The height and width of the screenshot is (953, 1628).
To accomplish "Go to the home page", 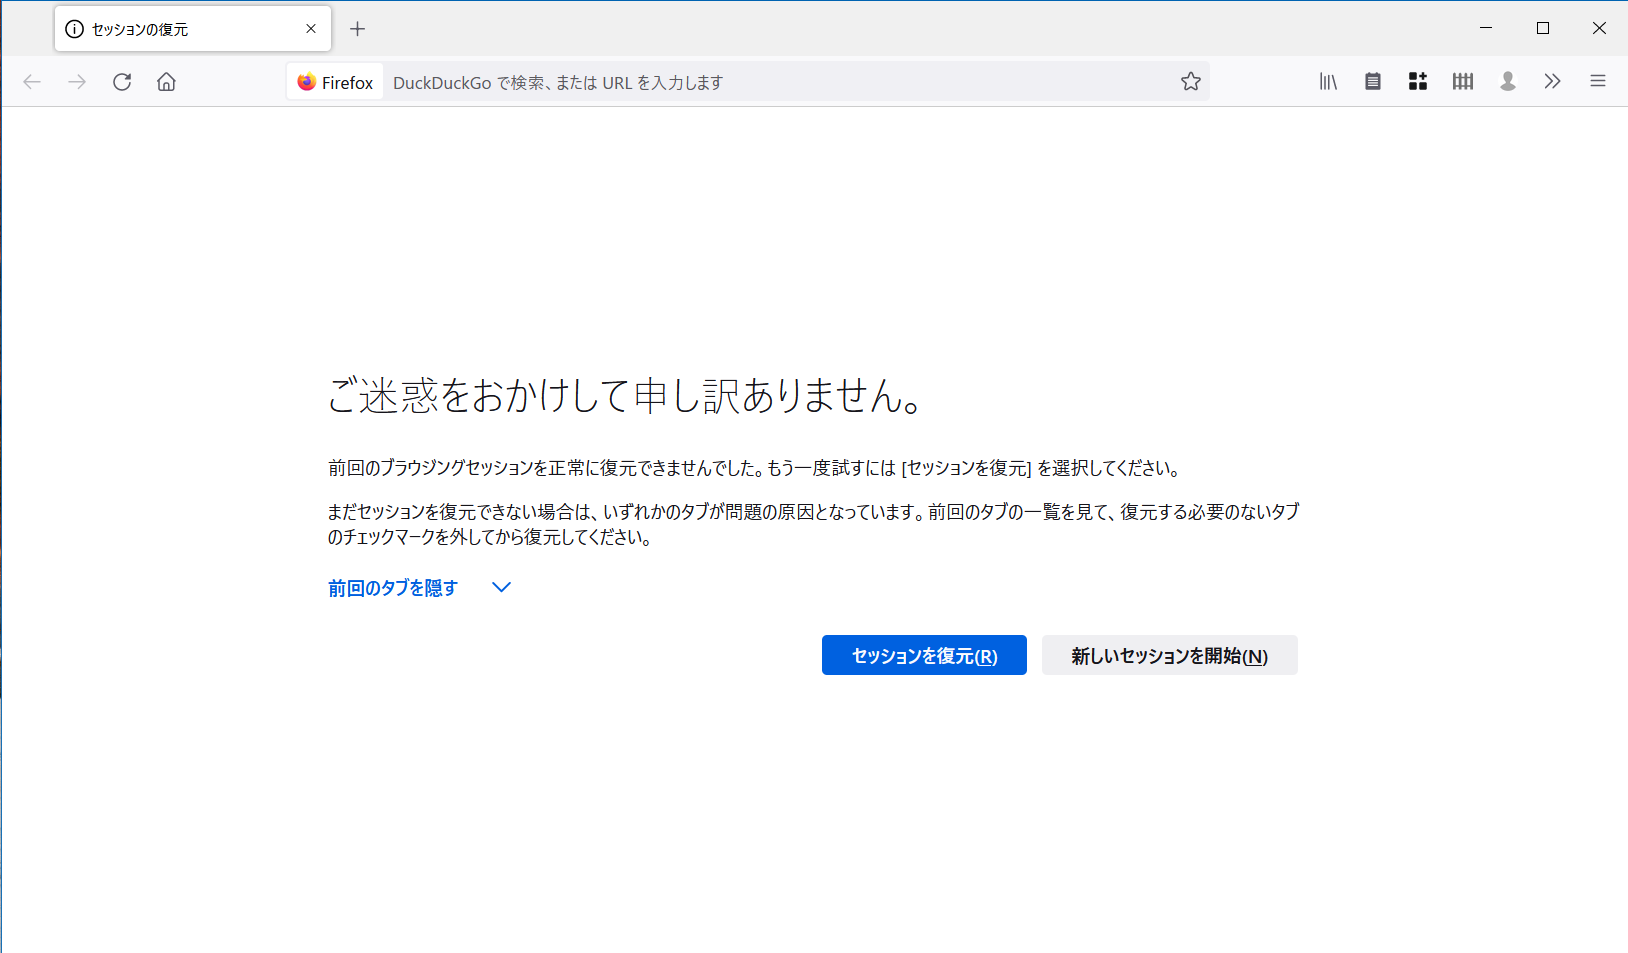I will pos(166,81).
